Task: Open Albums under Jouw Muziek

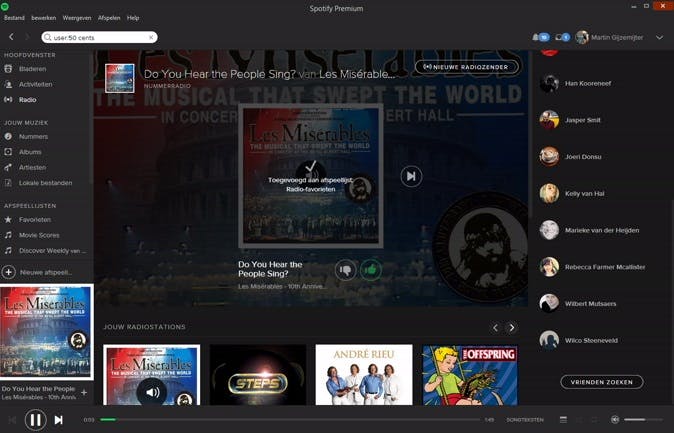Action: [30, 152]
